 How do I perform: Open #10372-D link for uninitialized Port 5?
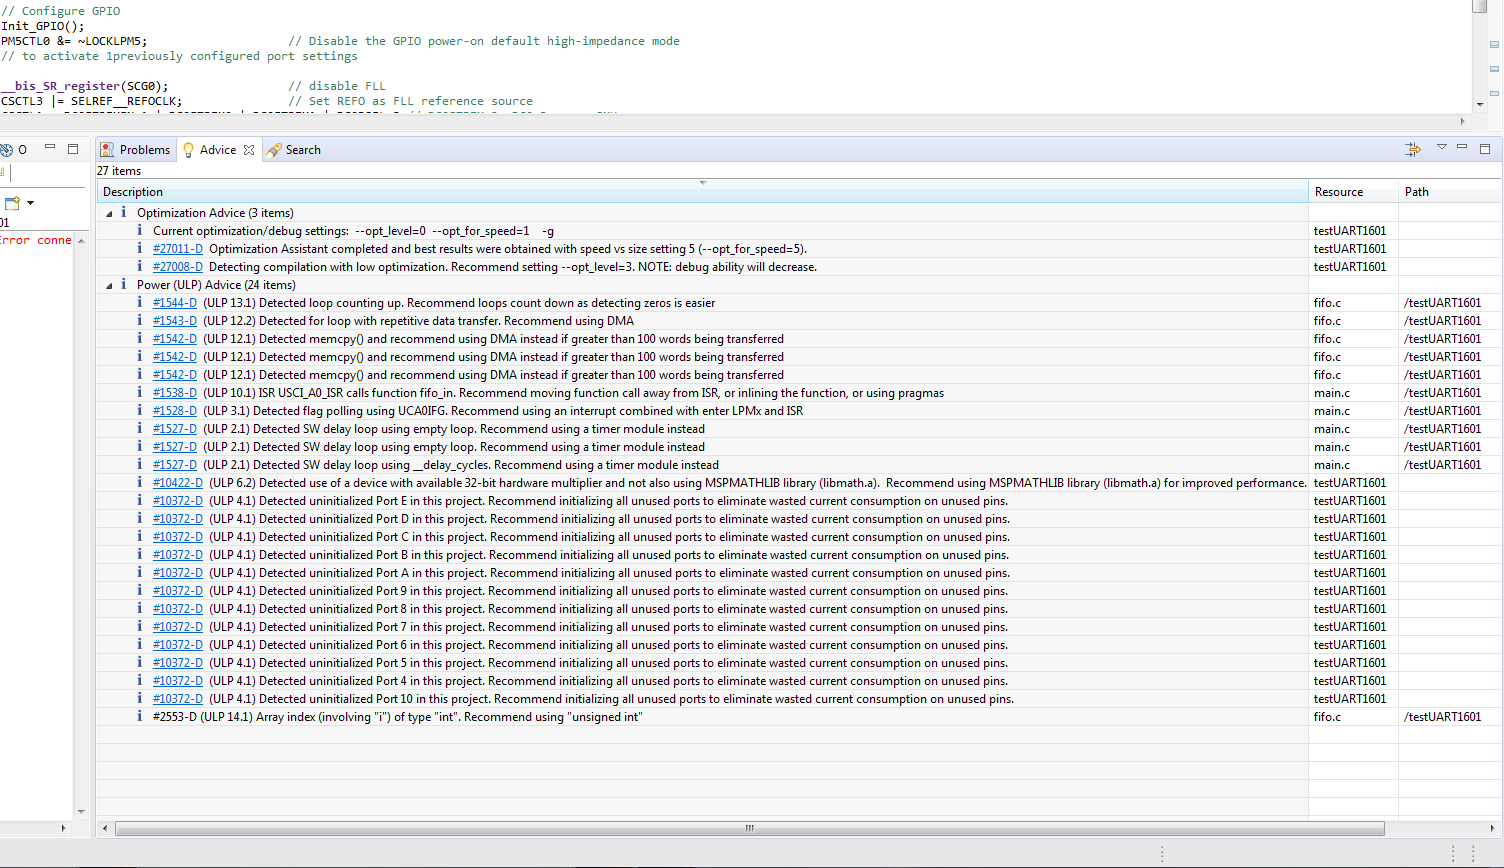178,663
